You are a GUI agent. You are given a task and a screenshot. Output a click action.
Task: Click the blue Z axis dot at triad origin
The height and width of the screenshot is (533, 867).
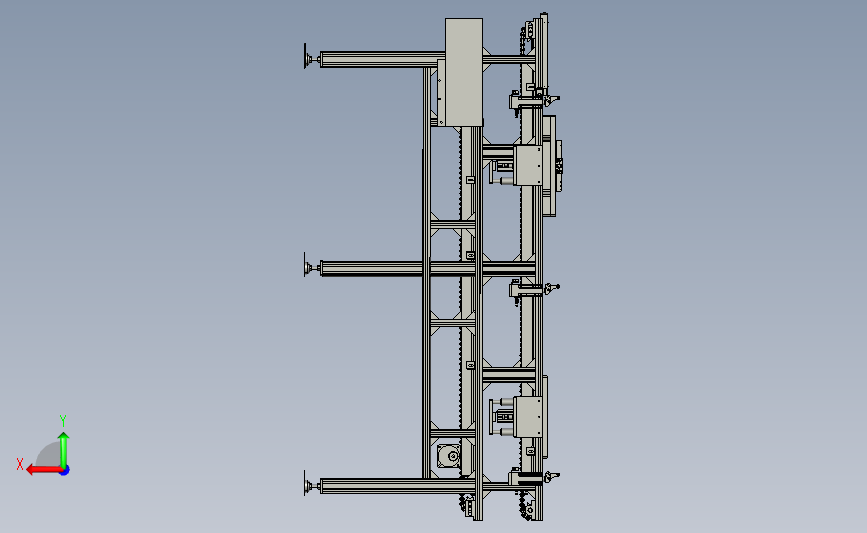(65, 471)
